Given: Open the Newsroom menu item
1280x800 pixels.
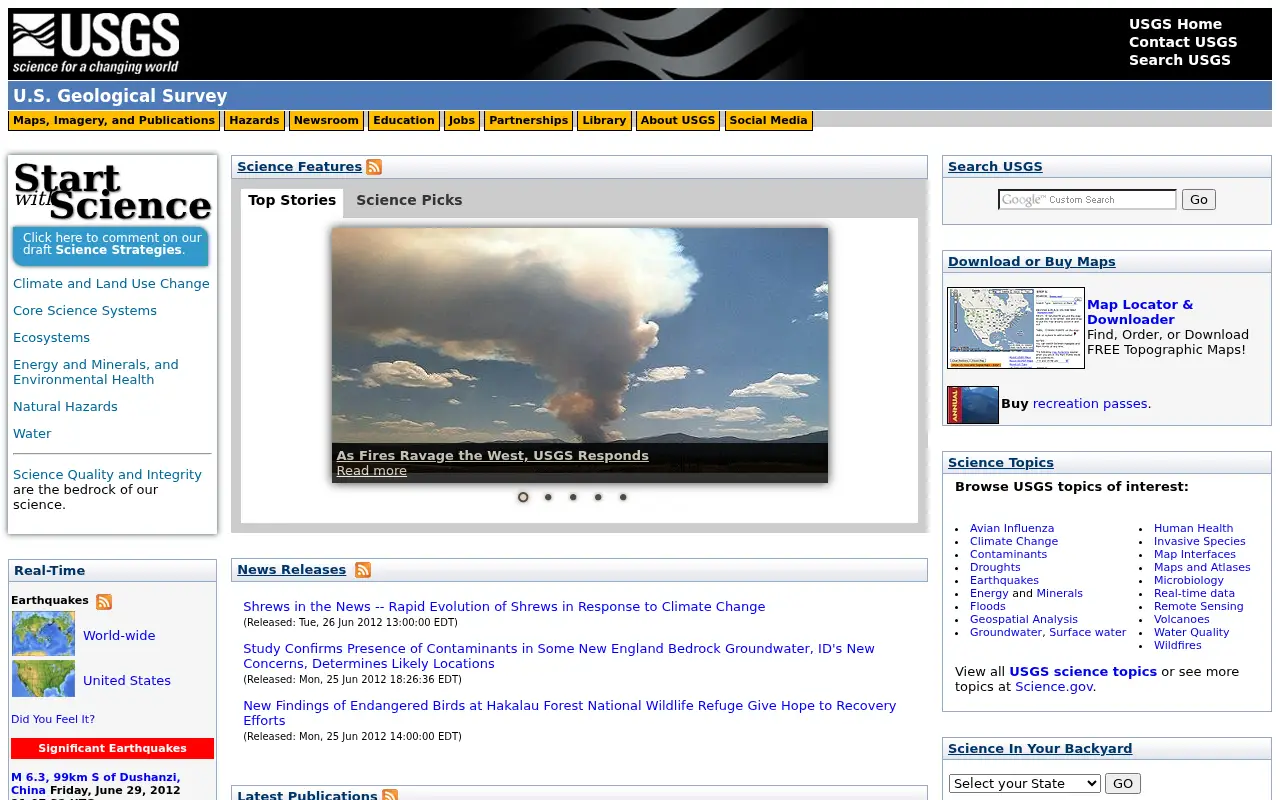Looking at the screenshot, I should point(326,121).
